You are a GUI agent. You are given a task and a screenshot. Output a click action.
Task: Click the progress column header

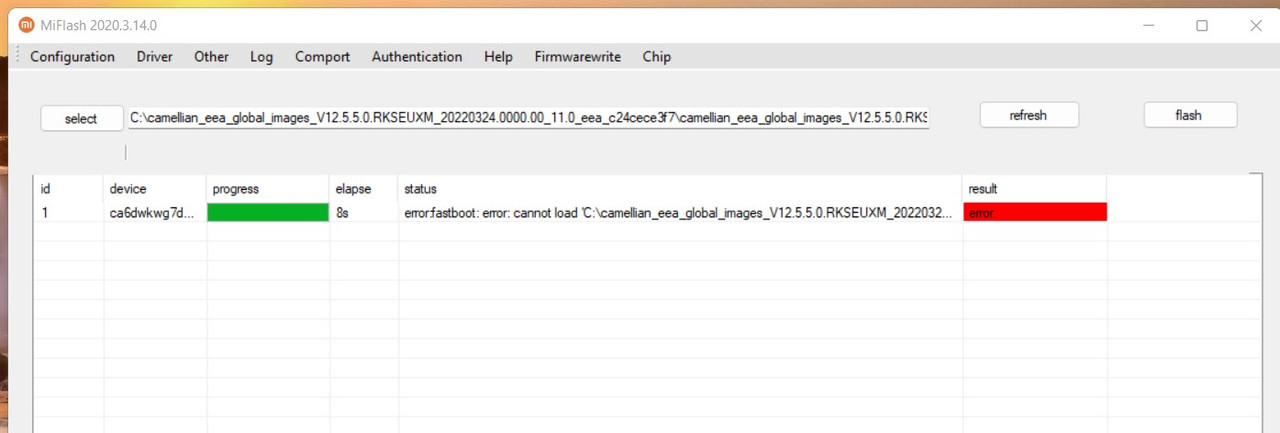point(268,188)
